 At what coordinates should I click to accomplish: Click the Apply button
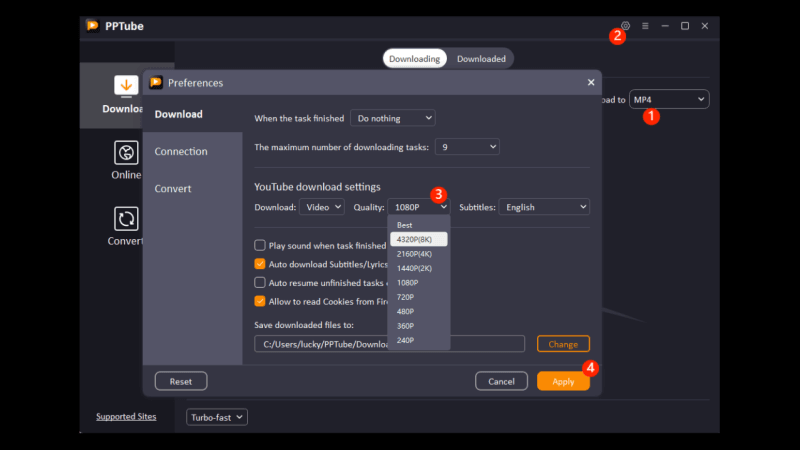(563, 381)
